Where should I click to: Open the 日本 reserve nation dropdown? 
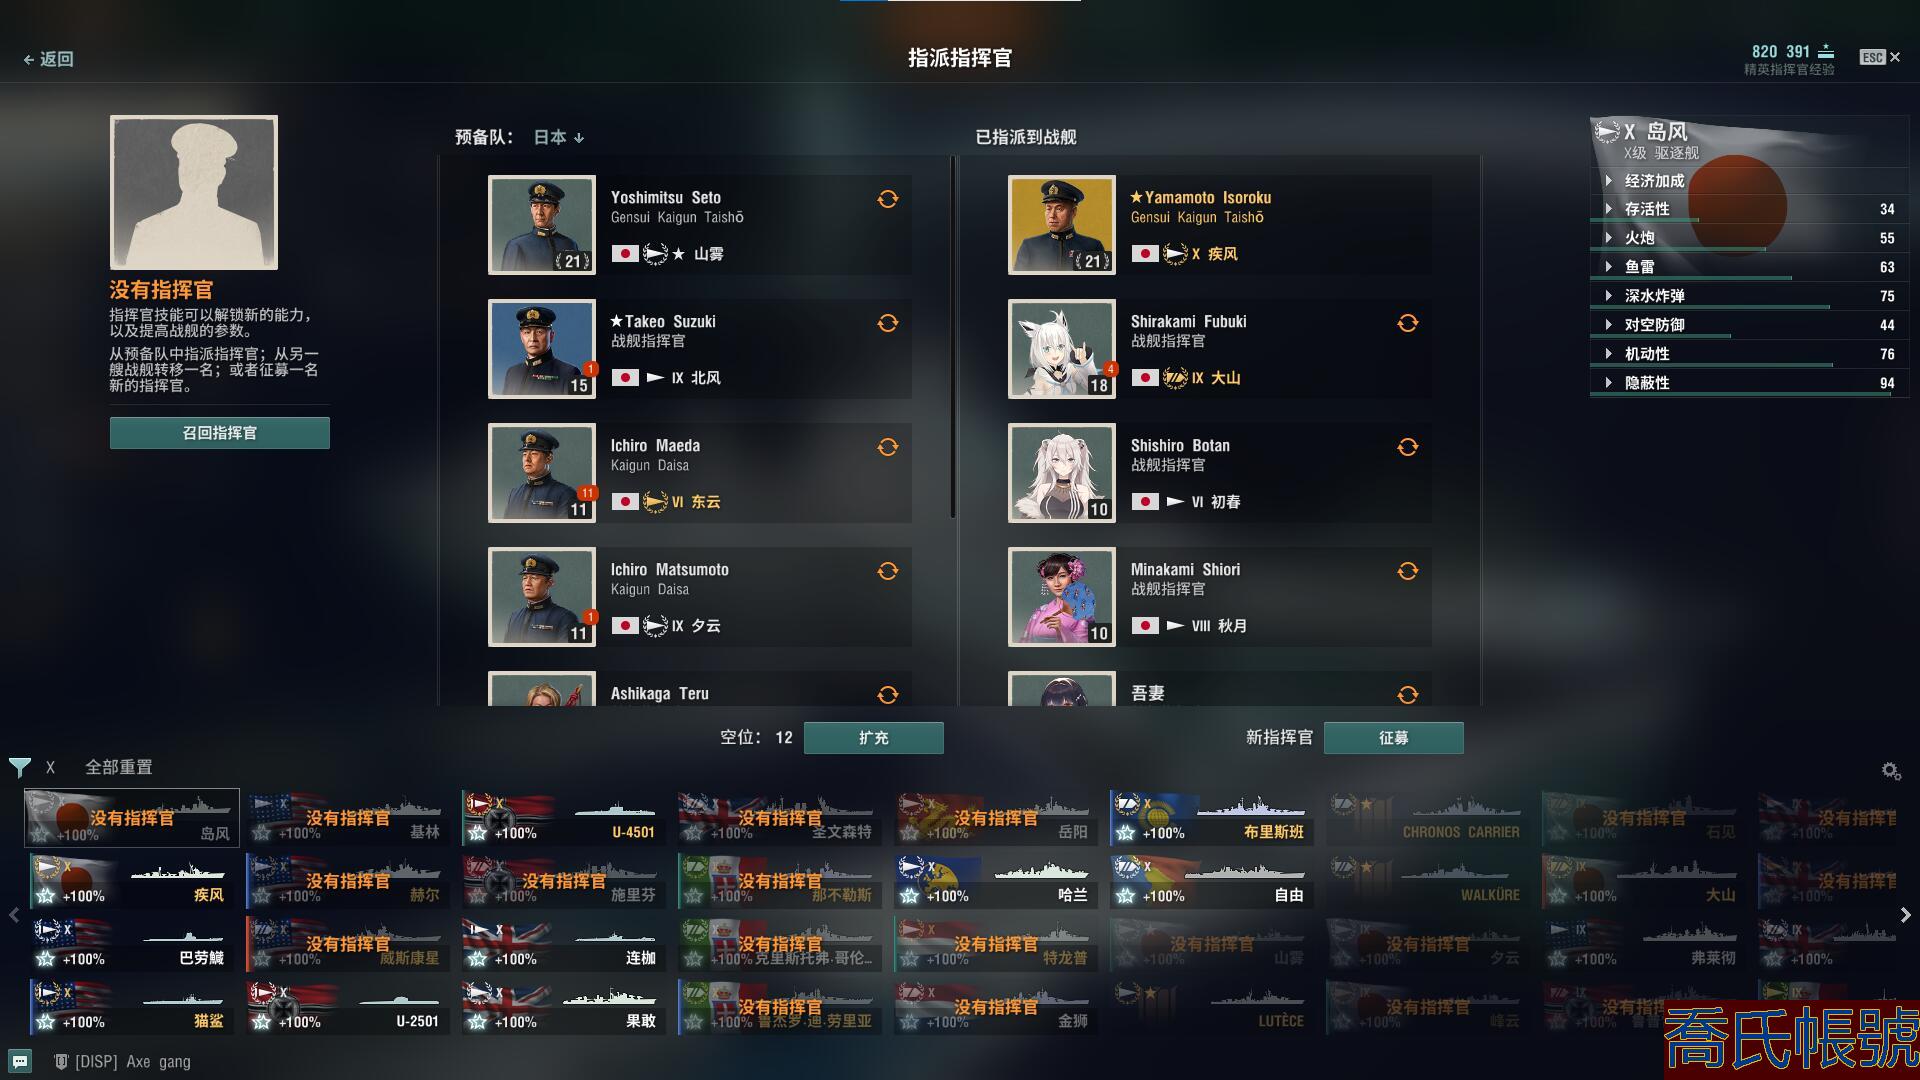coord(558,137)
